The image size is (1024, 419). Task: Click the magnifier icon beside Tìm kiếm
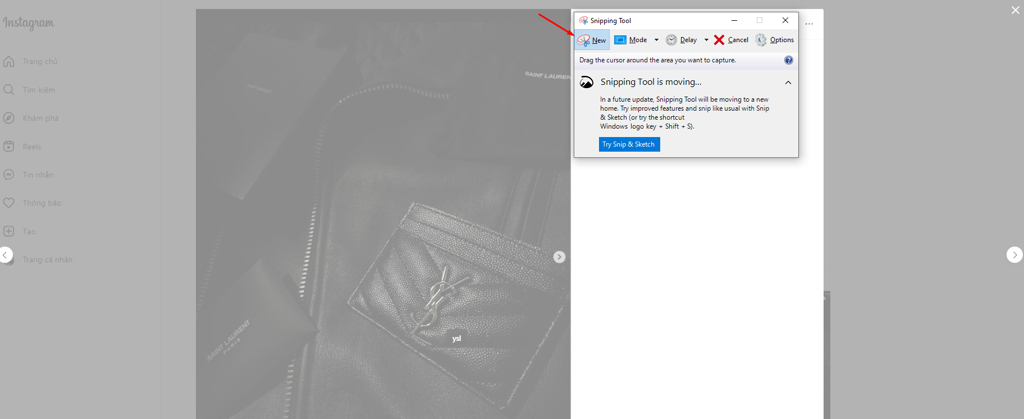pyautogui.click(x=8, y=89)
